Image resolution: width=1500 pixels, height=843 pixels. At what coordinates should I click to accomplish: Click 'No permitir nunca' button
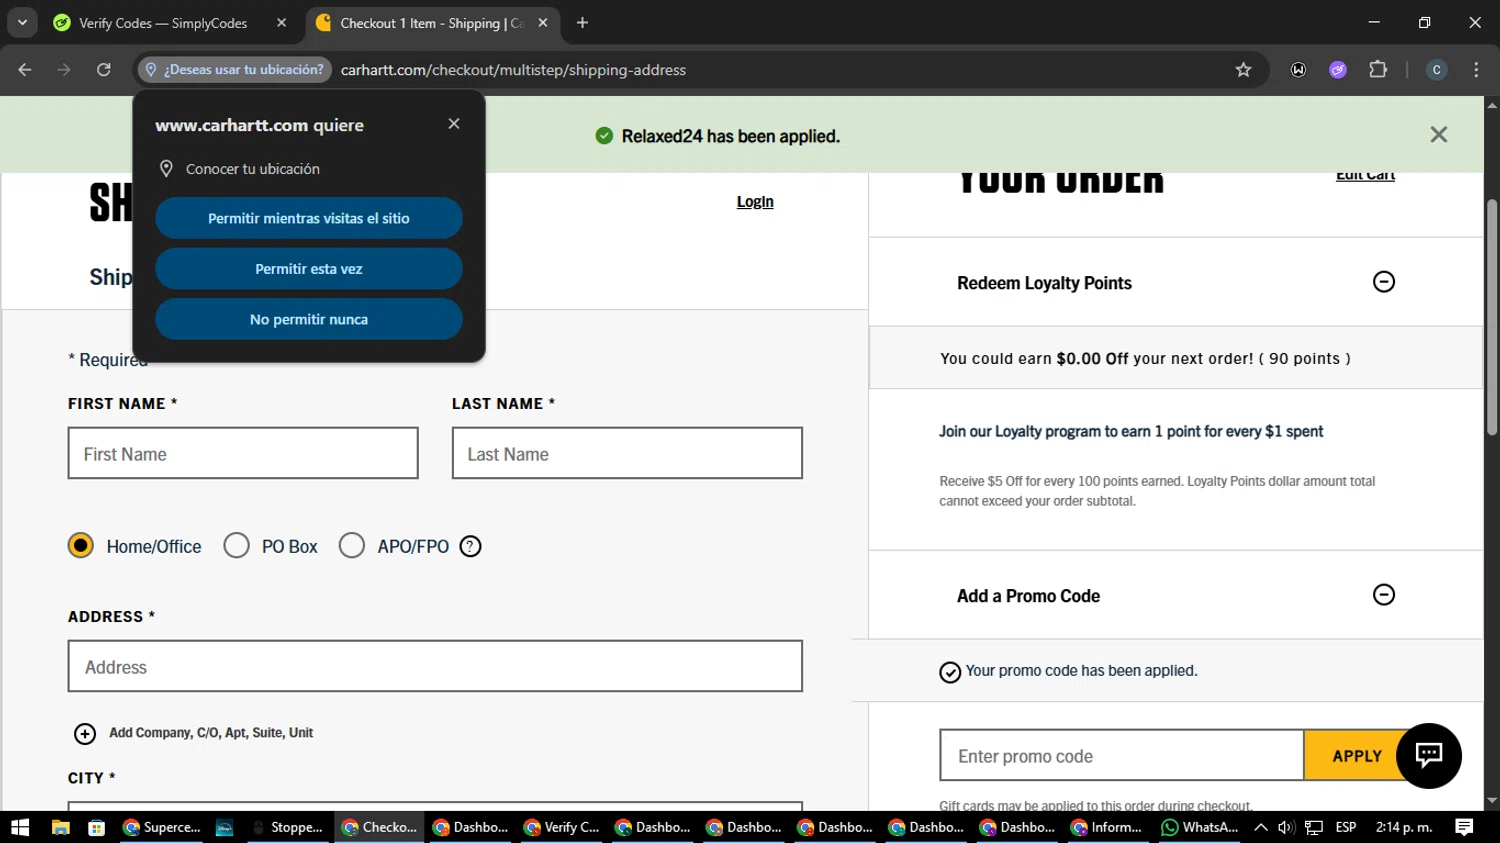tap(309, 319)
